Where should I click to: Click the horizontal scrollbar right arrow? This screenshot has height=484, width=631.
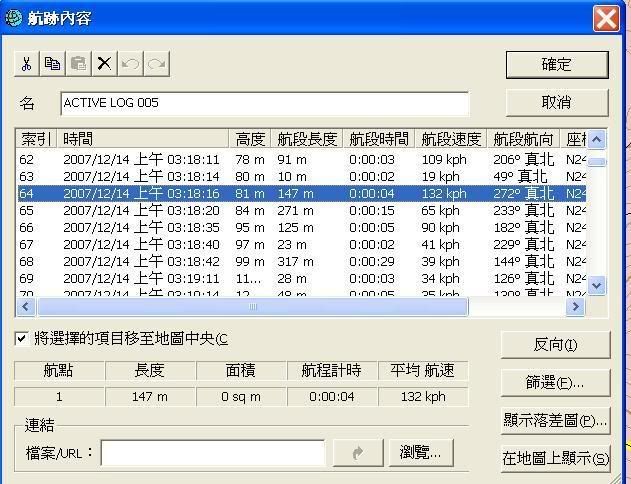(x=575, y=307)
